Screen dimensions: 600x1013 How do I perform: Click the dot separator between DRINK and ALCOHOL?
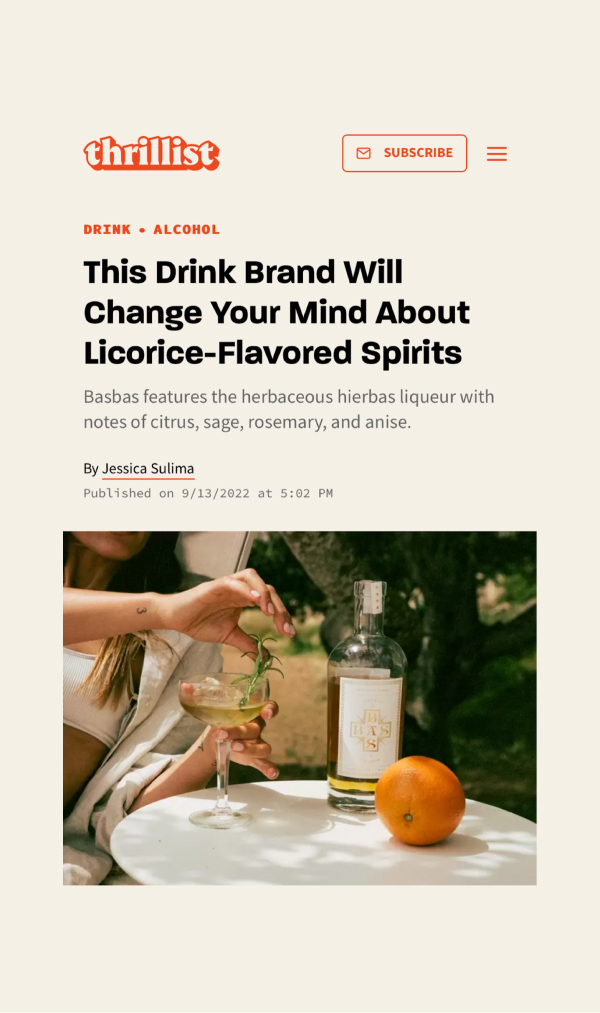(x=142, y=230)
